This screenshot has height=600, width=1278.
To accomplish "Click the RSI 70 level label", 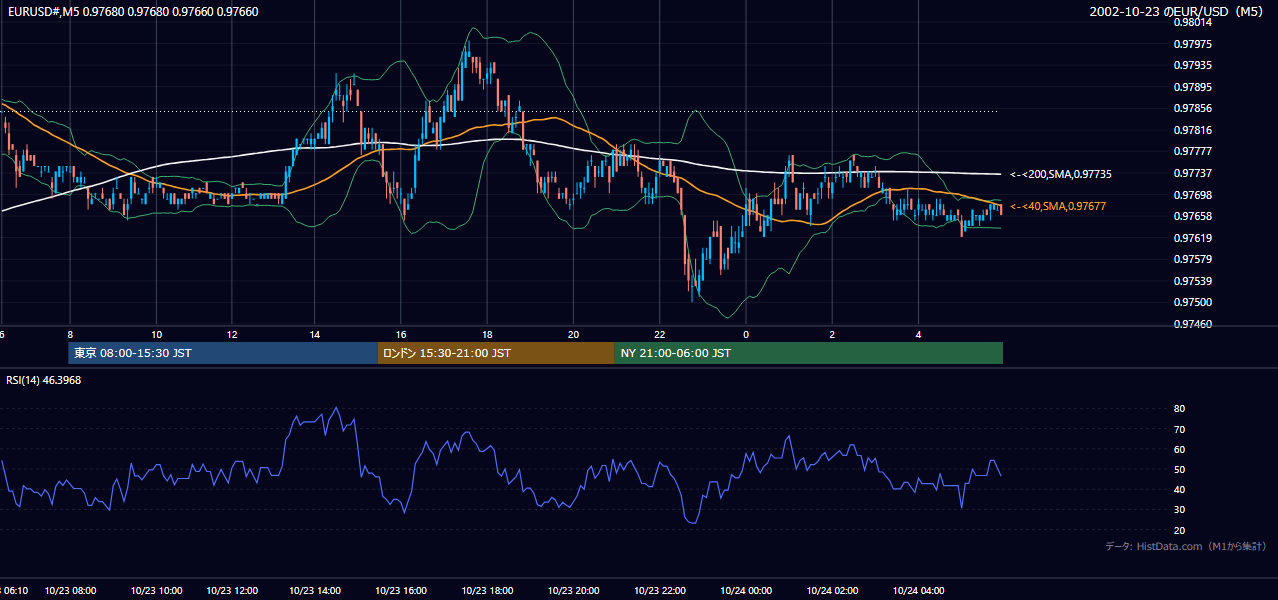I will [1180, 429].
